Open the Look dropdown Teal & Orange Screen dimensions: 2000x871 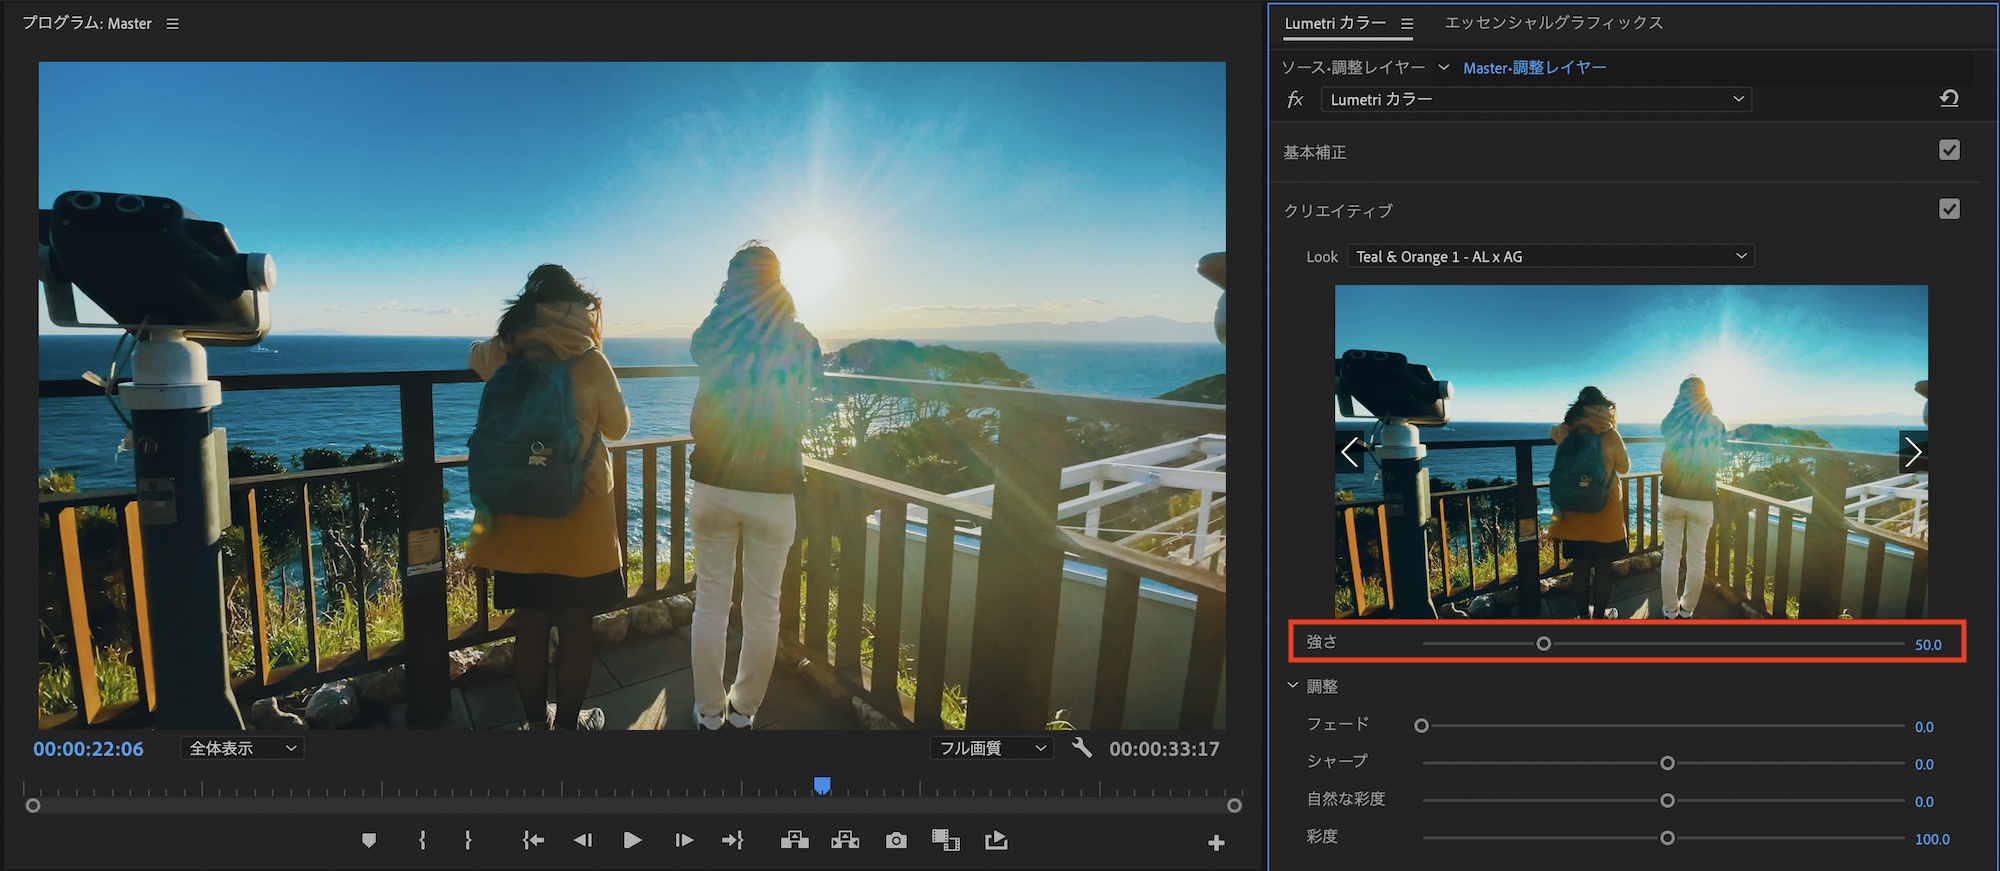pos(1550,257)
